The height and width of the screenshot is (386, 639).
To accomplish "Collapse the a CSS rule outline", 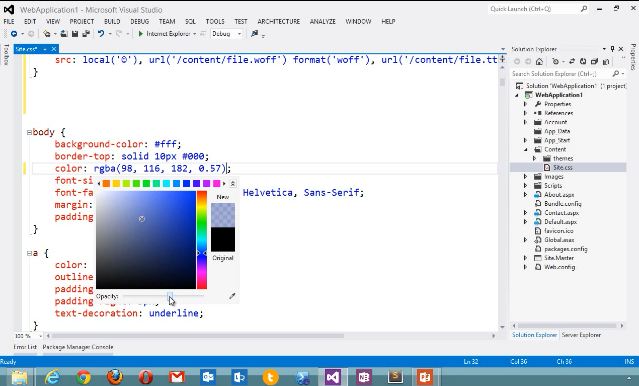I will point(29,253).
